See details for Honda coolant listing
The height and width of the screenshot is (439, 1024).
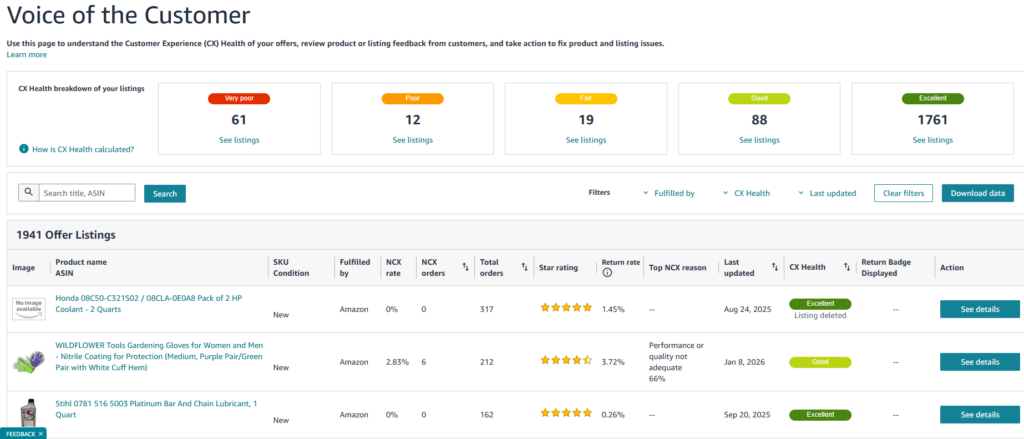coord(979,309)
